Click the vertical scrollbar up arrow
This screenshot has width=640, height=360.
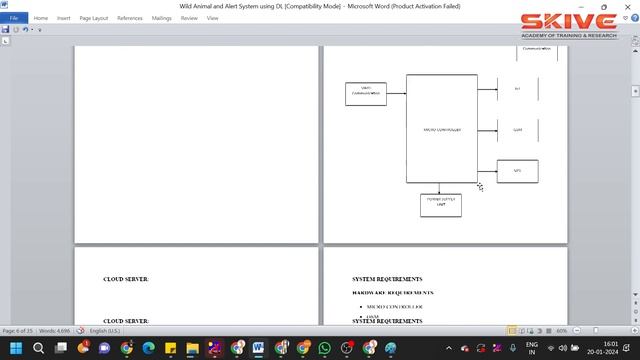click(635, 51)
